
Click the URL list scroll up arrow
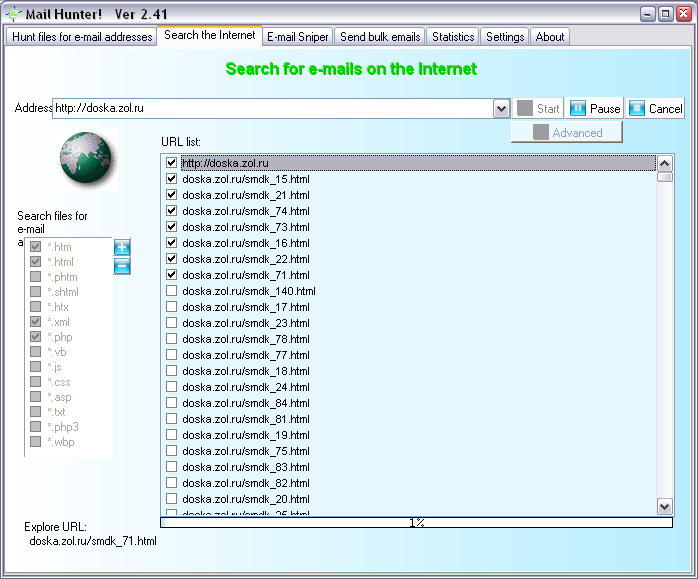pos(665,164)
